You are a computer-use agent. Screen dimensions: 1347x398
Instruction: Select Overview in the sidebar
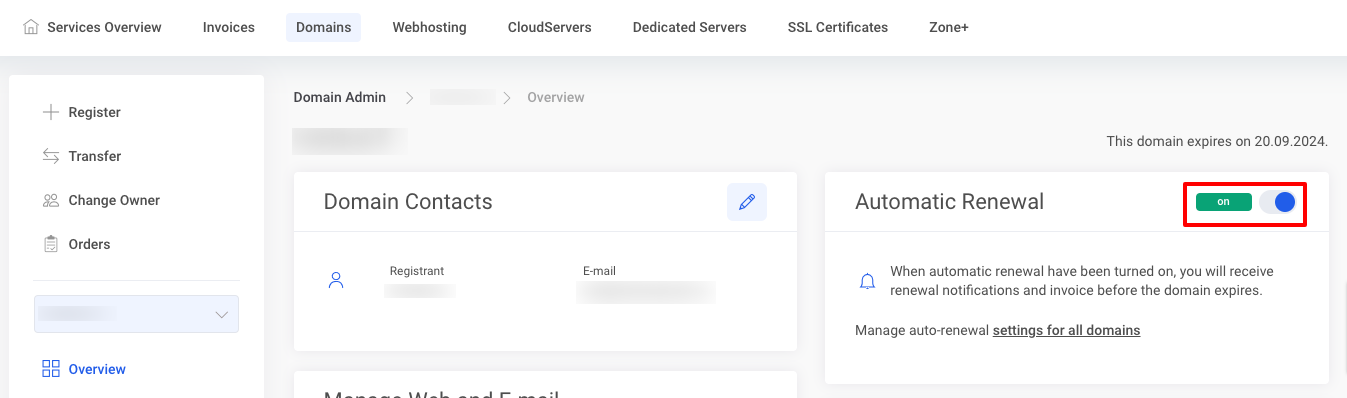tap(97, 369)
